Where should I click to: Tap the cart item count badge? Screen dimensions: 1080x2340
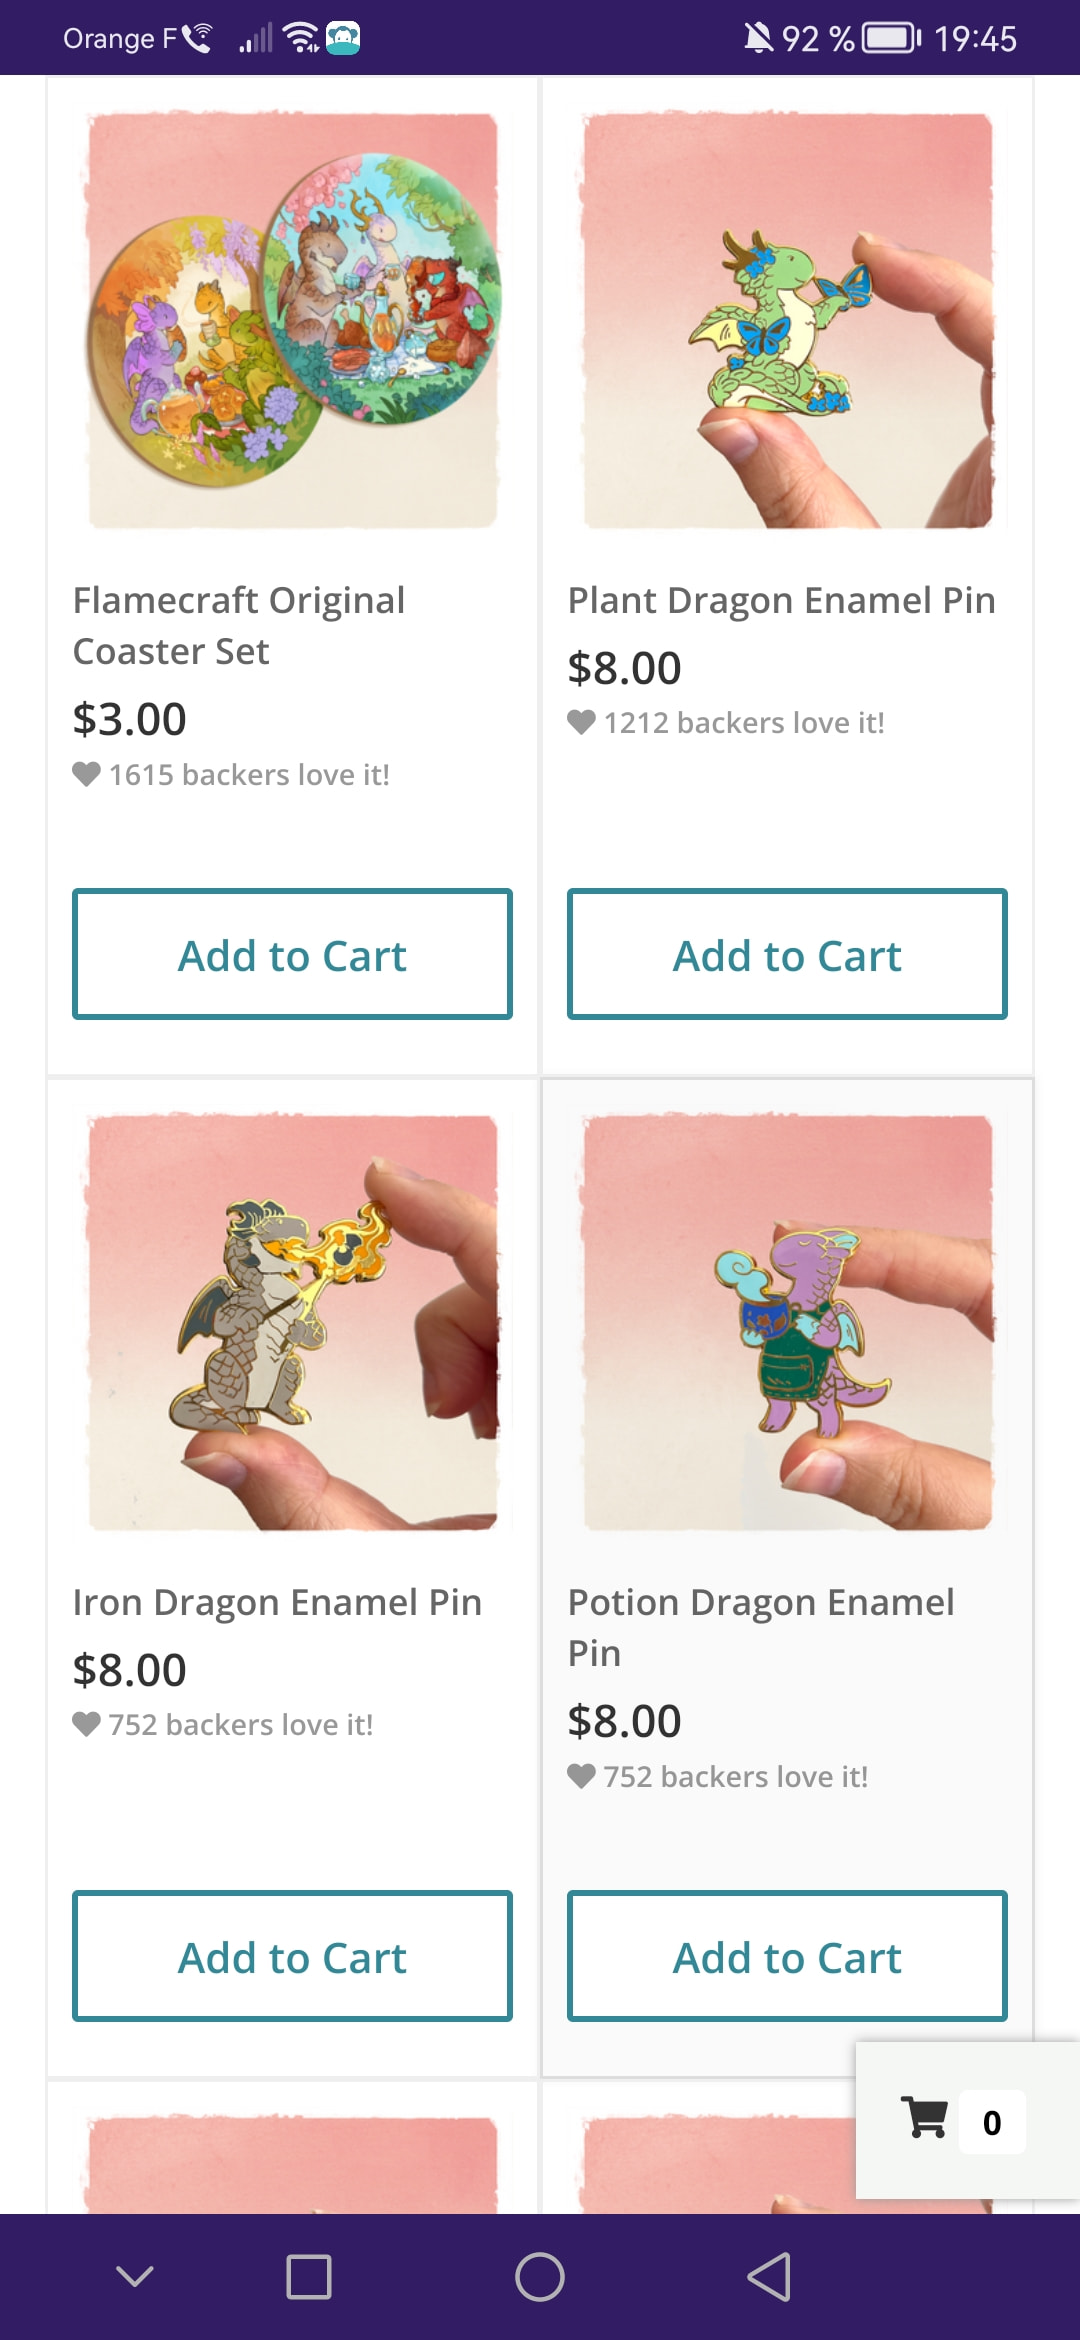pyautogui.click(x=991, y=2122)
